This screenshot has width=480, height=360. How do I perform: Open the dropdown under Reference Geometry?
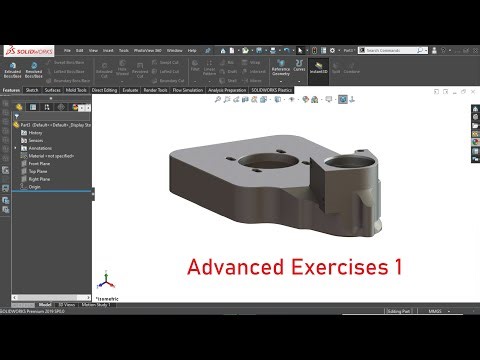click(x=281, y=81)
